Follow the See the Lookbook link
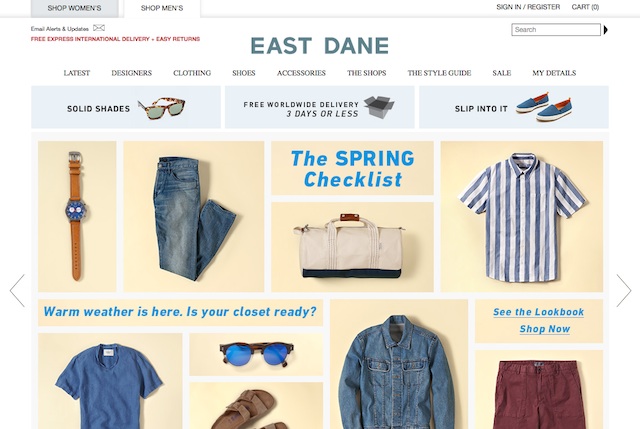This screenshot has width=640, height=429. coord(538,312)
